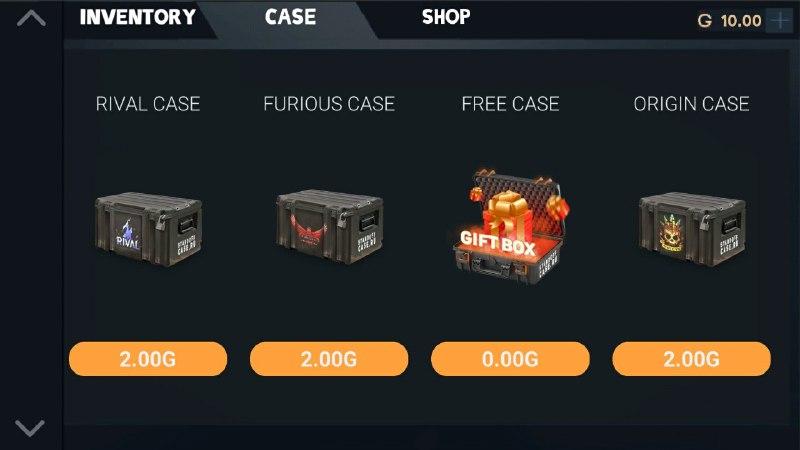800x450 pixels.
Task: Buy Rival Case for 2.00G
Action: pyautogui.click(x=148, y=359)
